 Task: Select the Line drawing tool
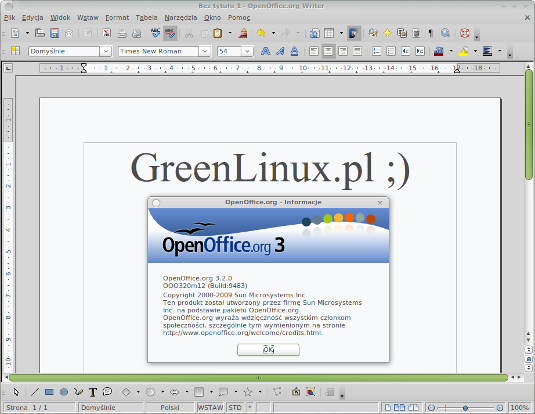click(34, 392)
